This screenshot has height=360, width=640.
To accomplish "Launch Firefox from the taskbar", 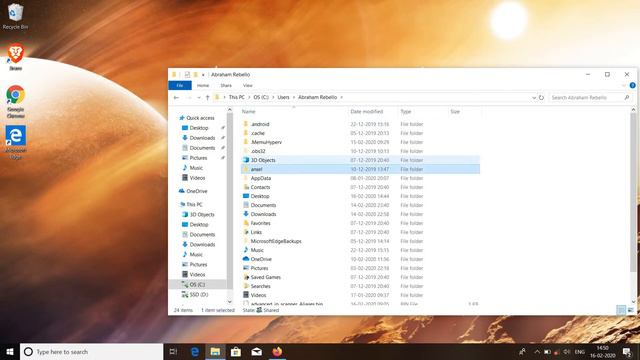I will pos(277,351).
